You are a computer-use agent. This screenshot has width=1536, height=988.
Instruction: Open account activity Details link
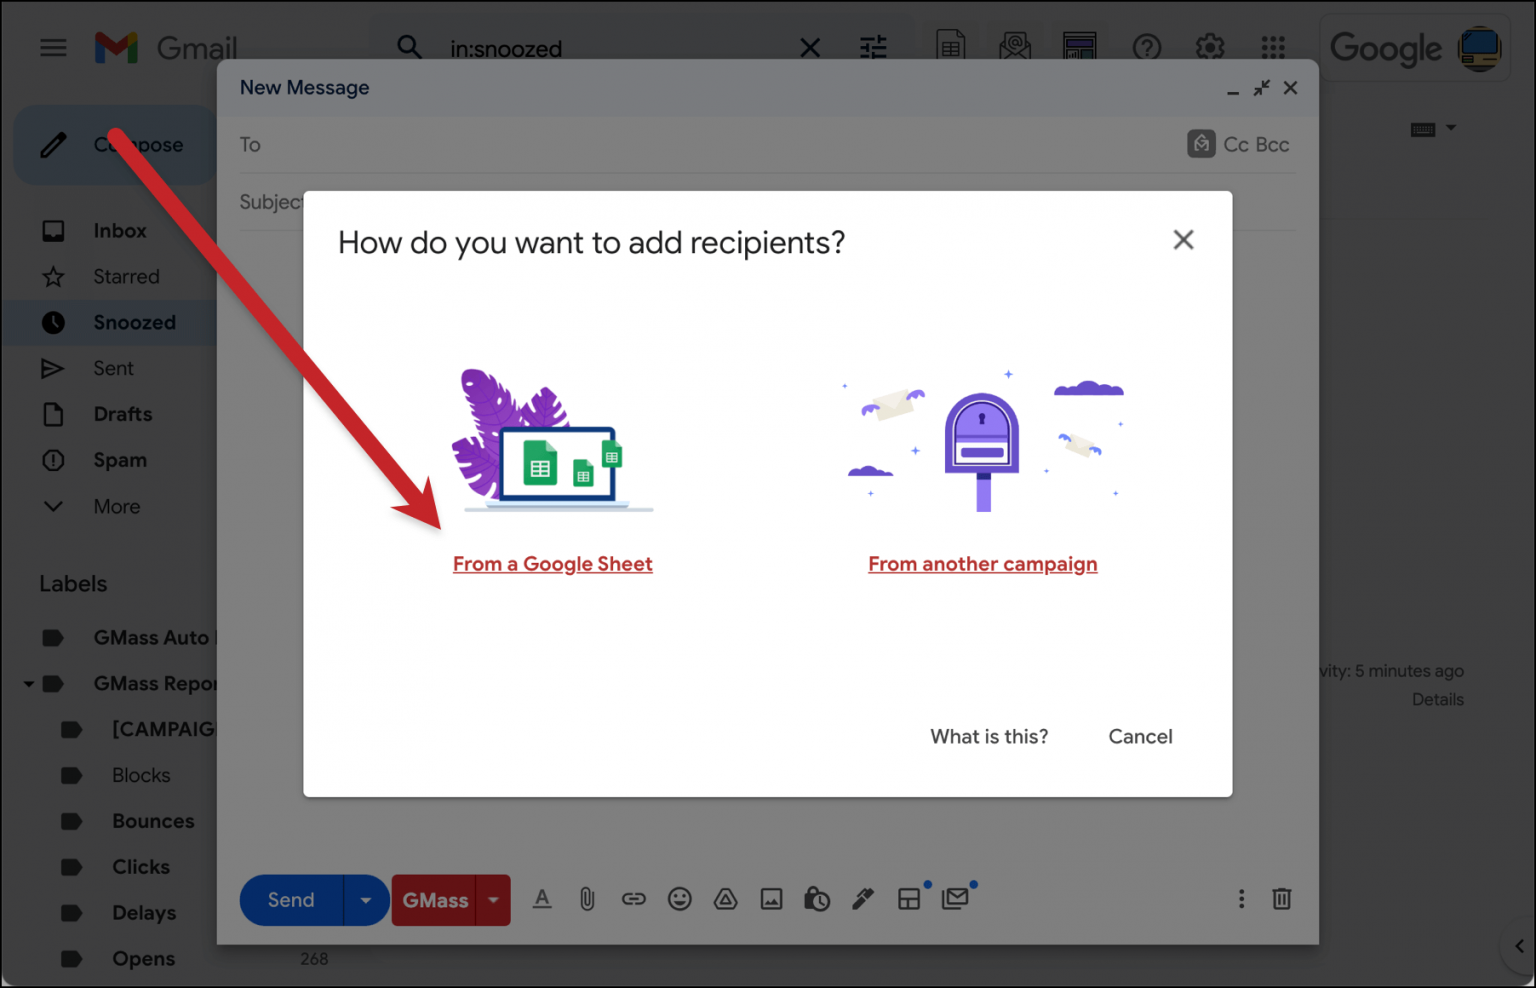[x=1437, y=700]
